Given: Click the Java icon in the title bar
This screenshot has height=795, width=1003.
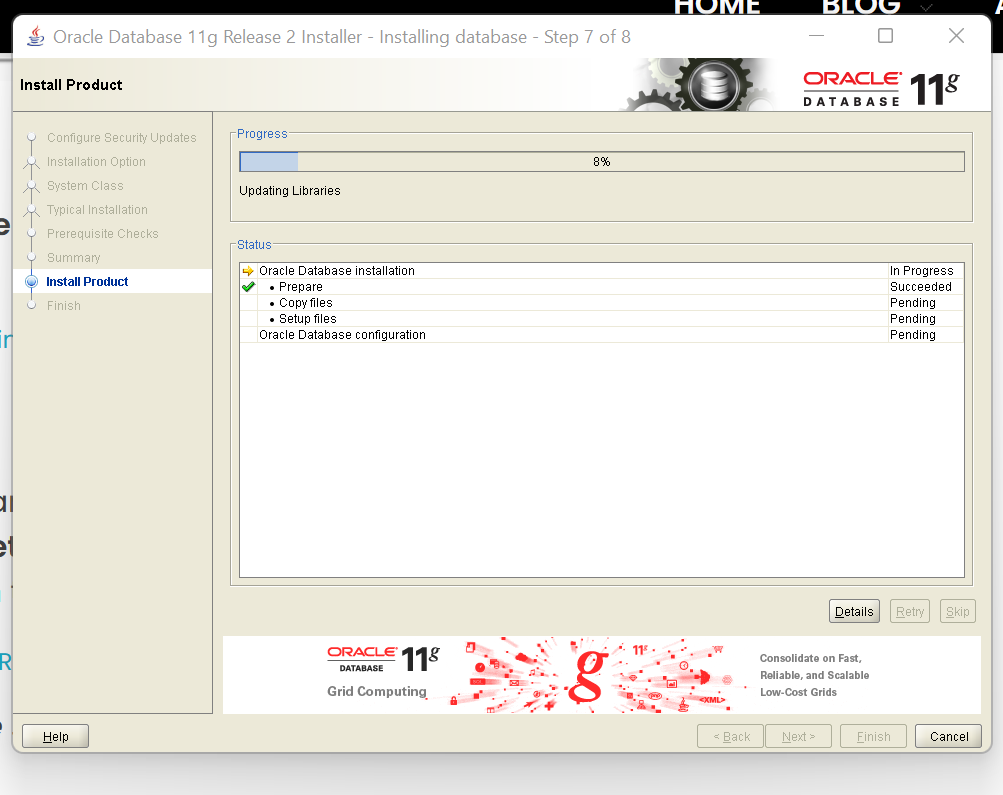Looking at the screenshot, I should pyautogui.click(x=36, y=36).
